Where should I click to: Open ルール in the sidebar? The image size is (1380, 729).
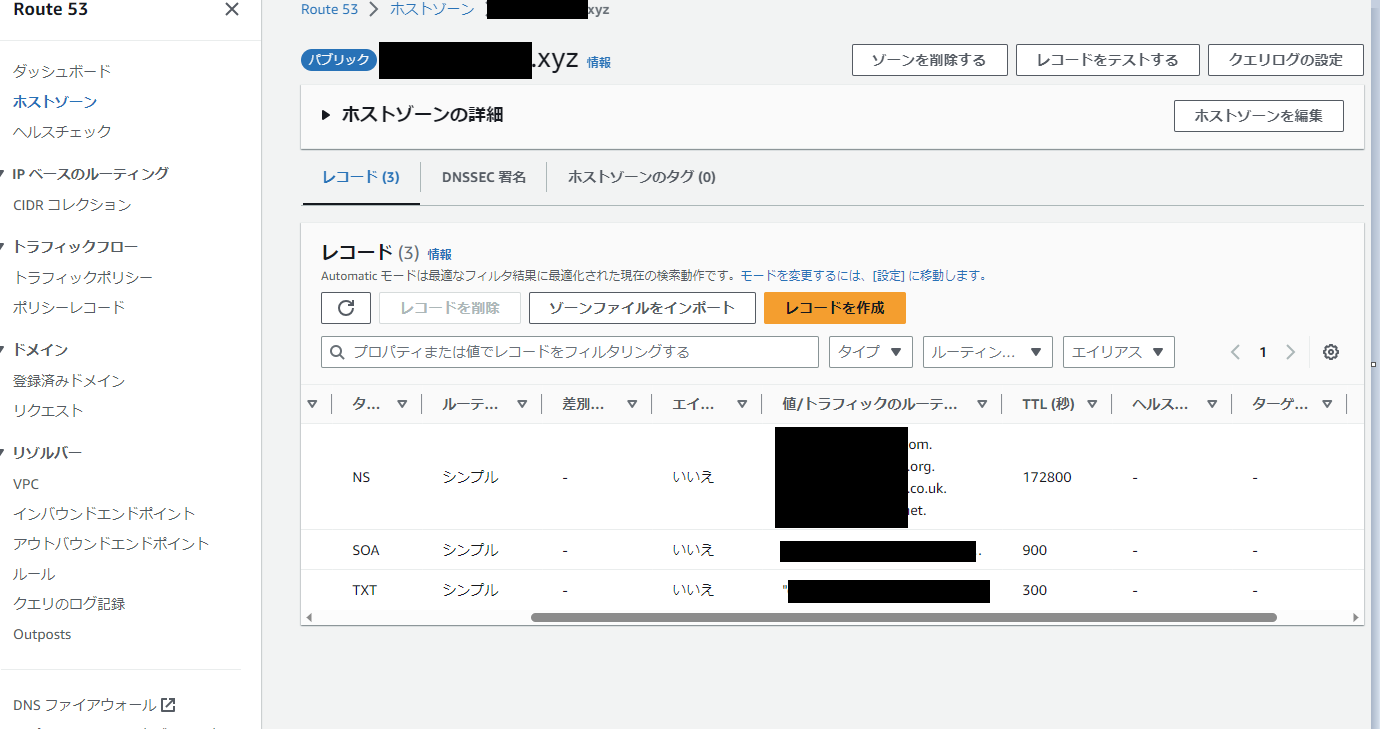34,574
